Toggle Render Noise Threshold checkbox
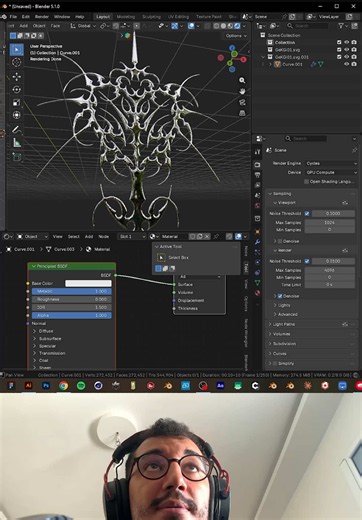The height and width of the screenshot is (520, 362). (x=307, y=261)
